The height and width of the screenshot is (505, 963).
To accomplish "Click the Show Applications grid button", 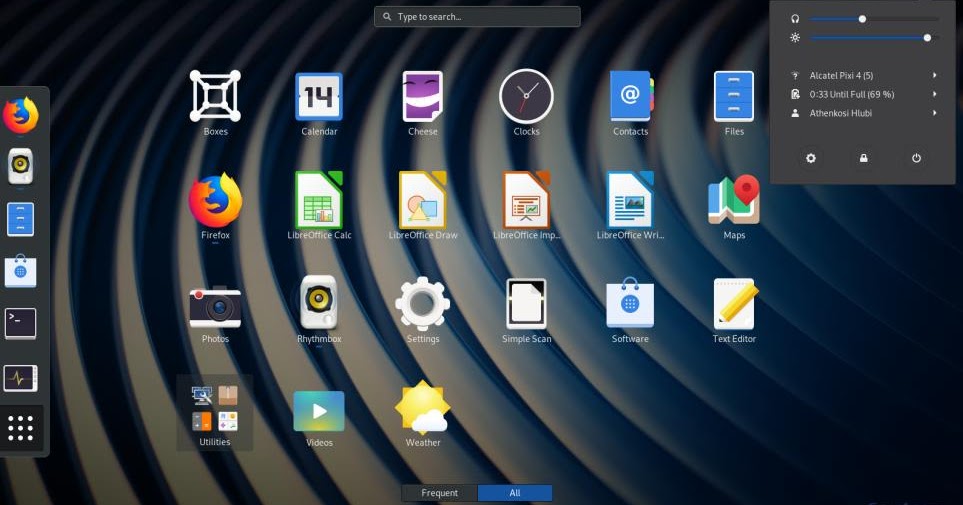I will (x=20, y=428).
